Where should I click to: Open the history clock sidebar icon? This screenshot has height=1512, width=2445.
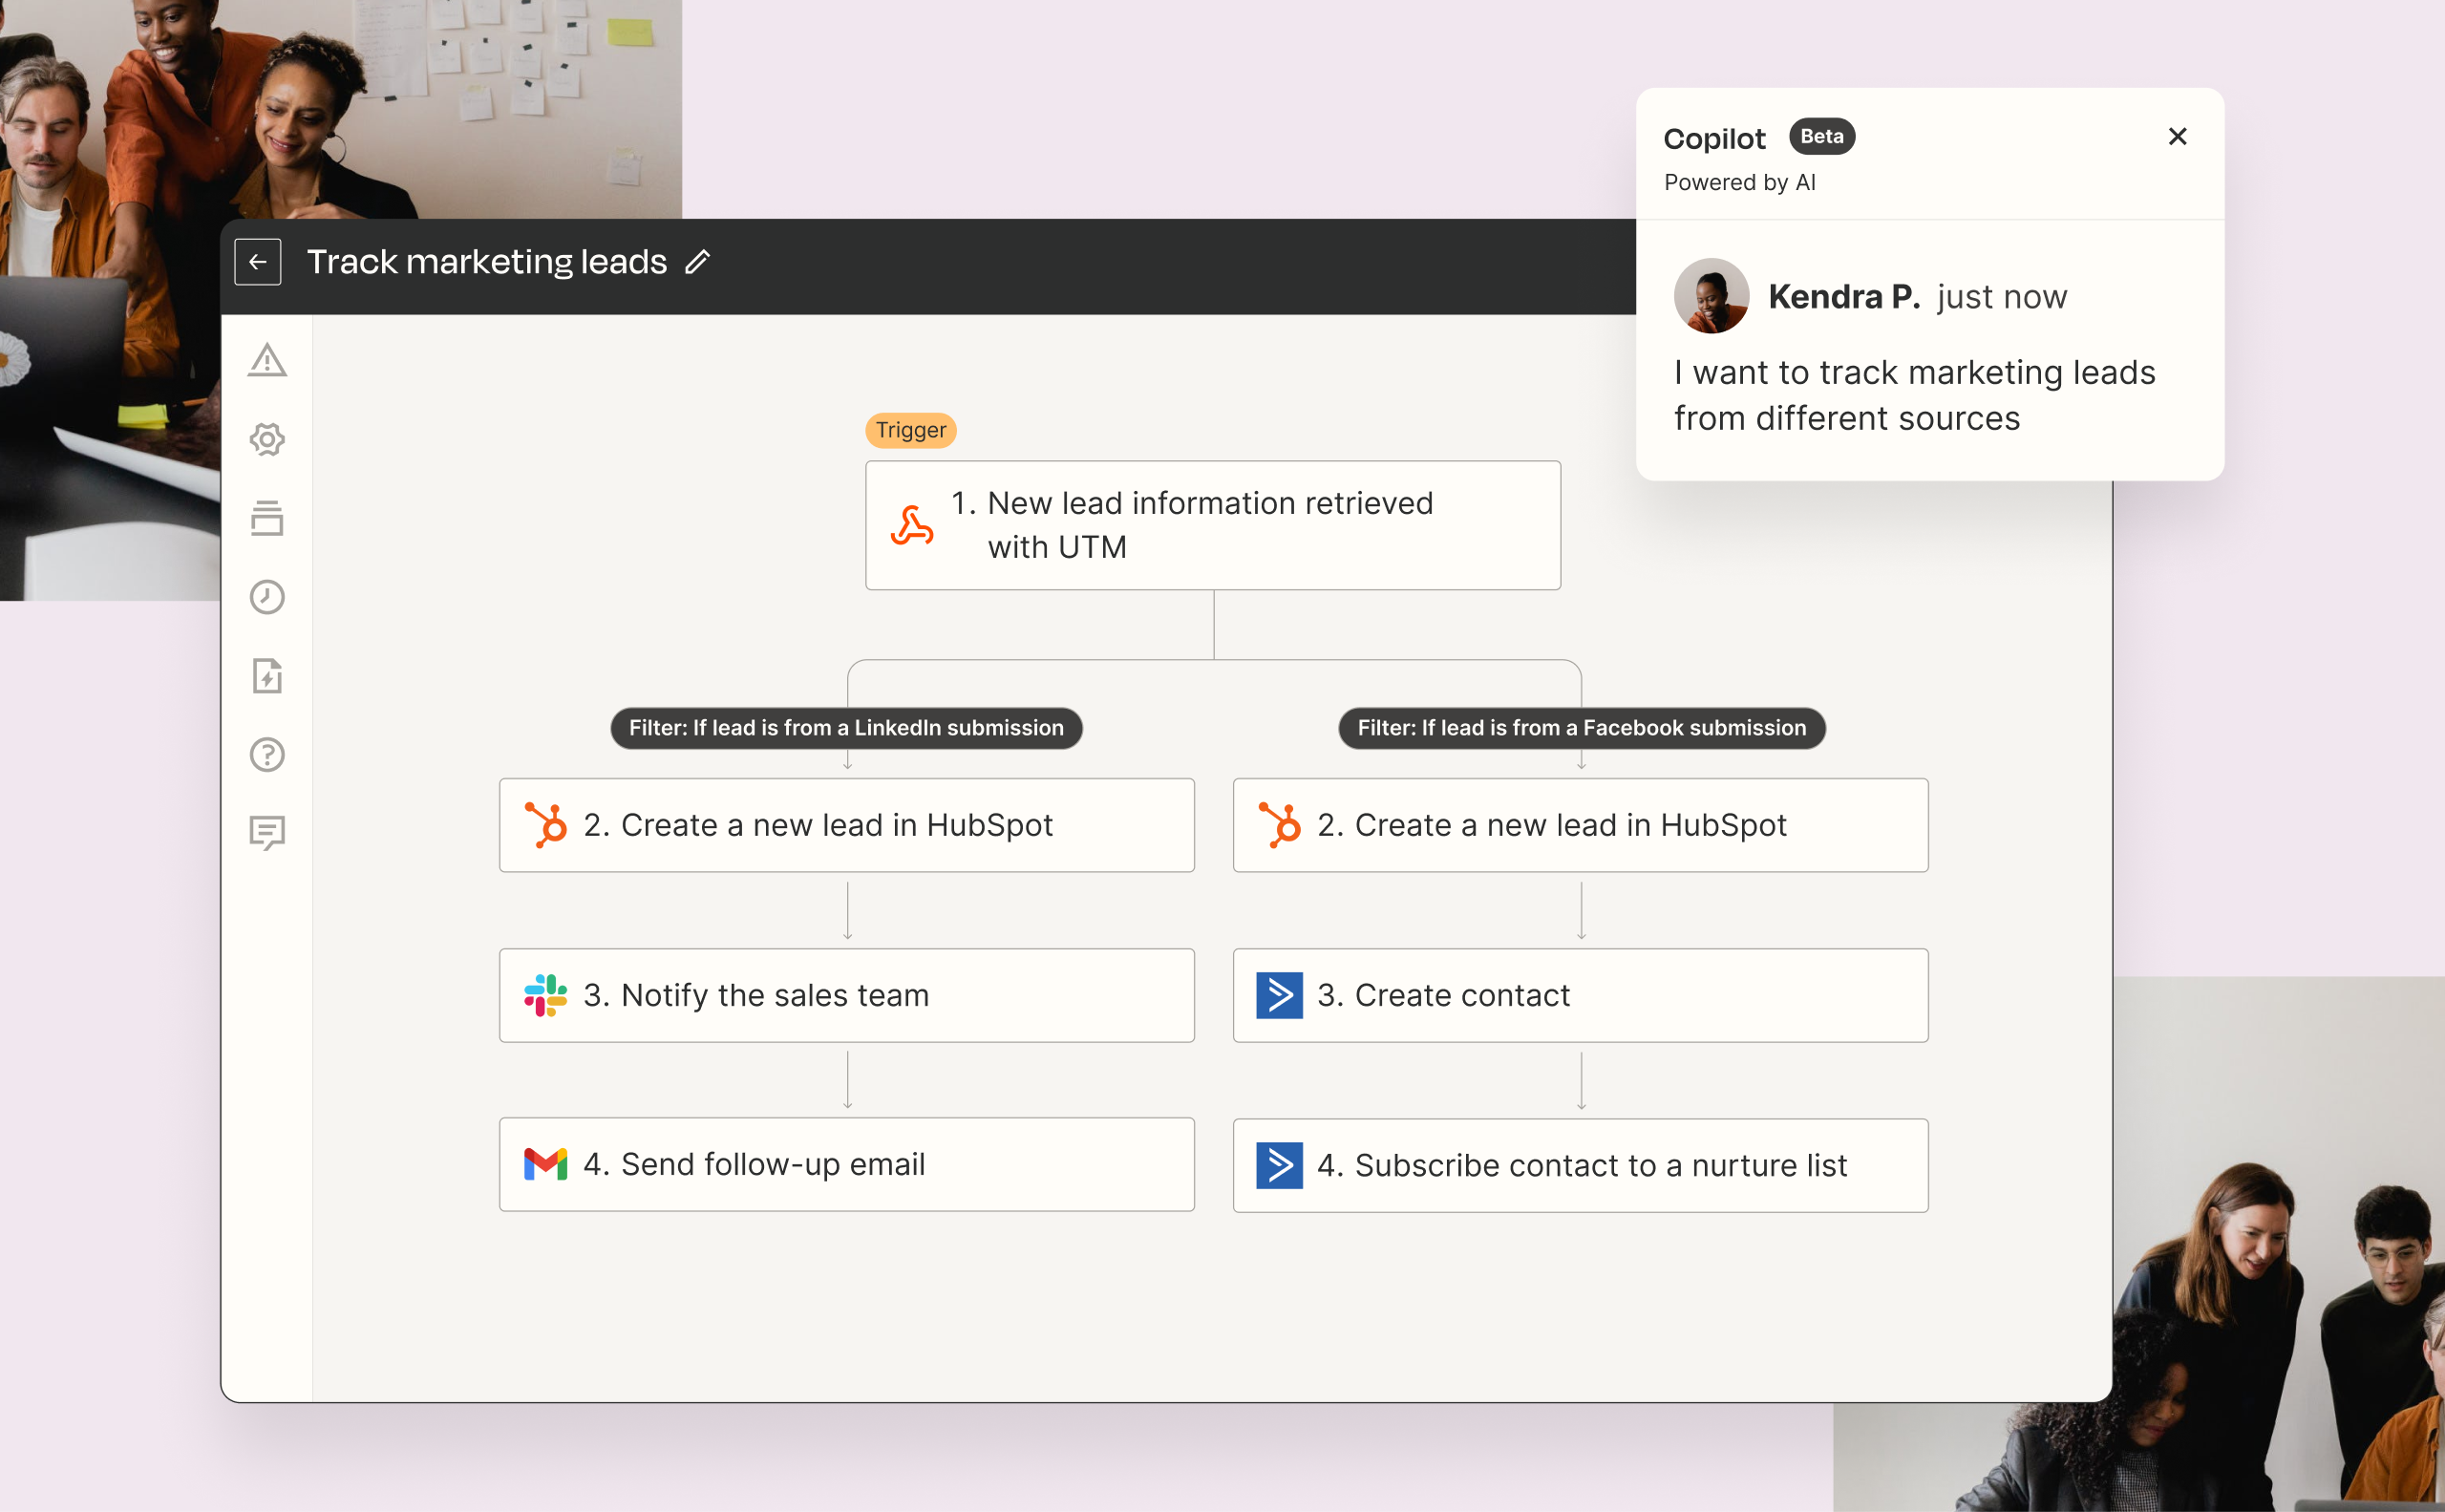(x=267, y=597)
